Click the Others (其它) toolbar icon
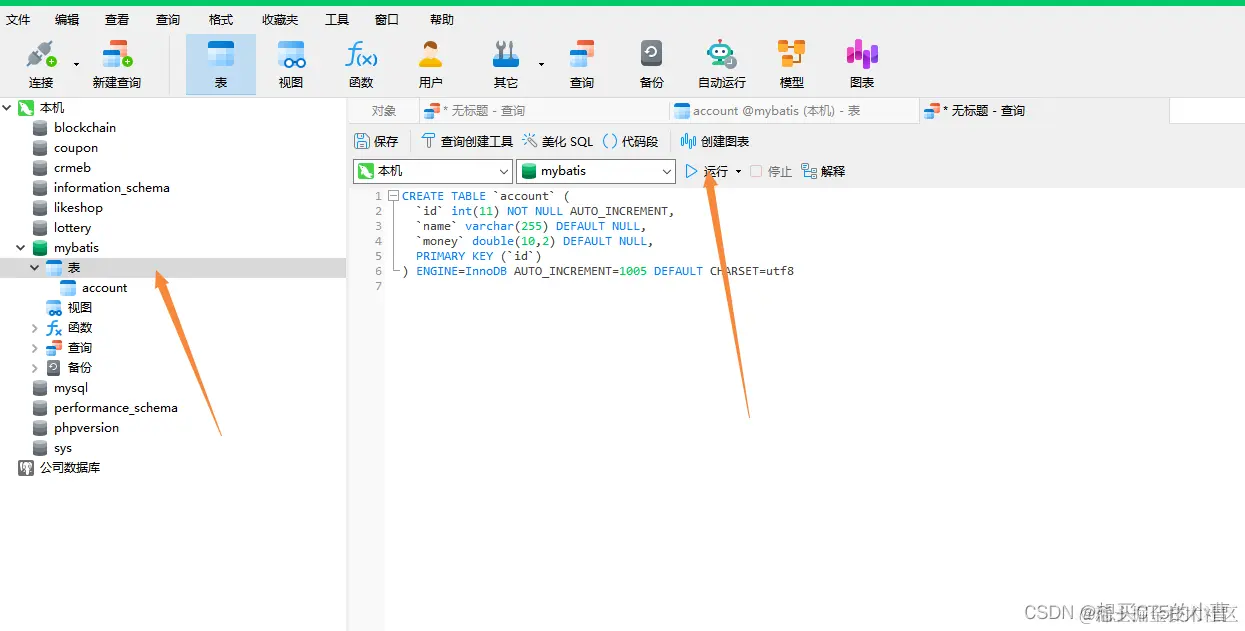The image size is (1245, 631). click(x=506, y=64)
